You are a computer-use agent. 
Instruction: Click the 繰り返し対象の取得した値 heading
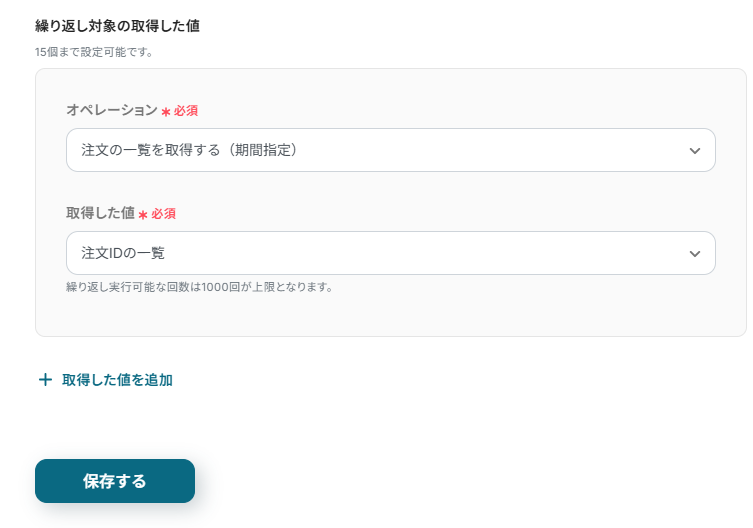click(x=117, y=26)
